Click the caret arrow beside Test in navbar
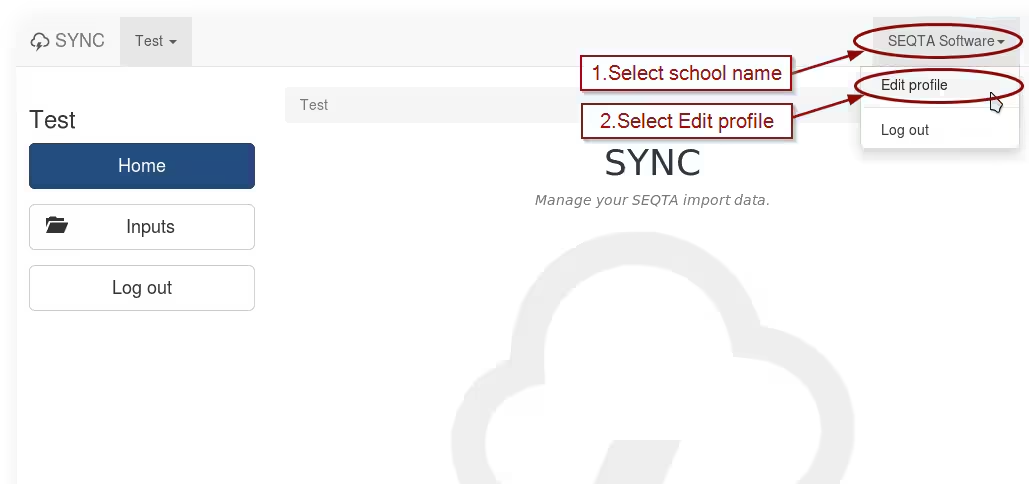 pos(173,42)
